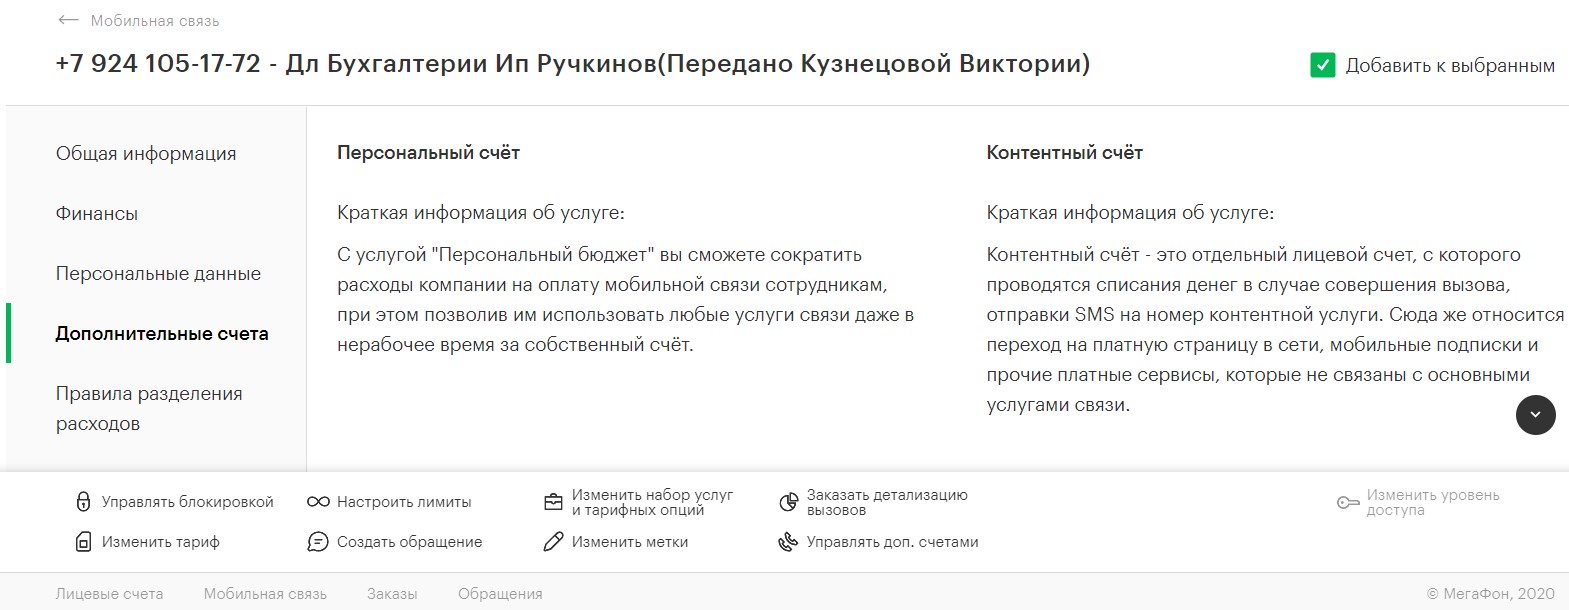Click the chat bubble icon for Создать обращение
Screen dimensions: 1569x610
pos(318,542)
